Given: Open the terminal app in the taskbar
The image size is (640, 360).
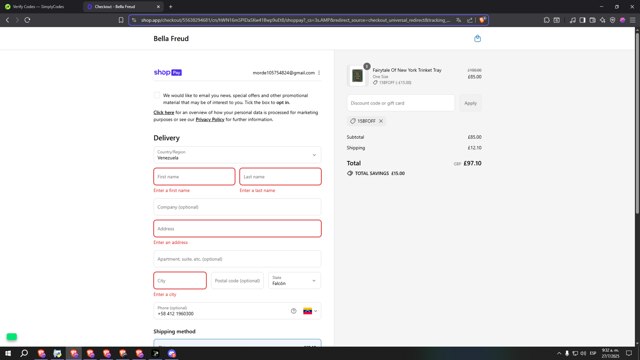Looking at the screenshot, I should point(156,353).
